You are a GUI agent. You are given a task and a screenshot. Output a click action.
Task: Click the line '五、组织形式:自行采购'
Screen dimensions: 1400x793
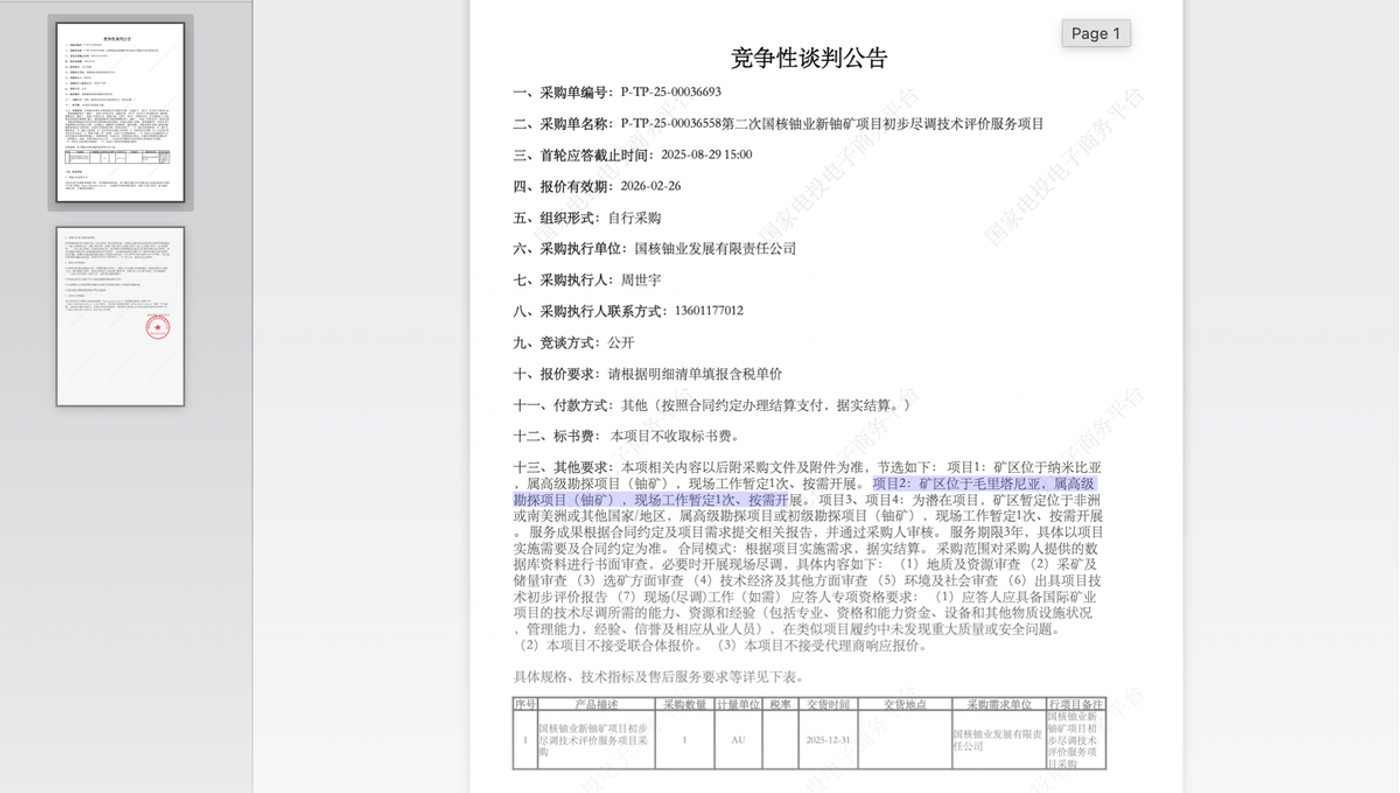[587, 218]
